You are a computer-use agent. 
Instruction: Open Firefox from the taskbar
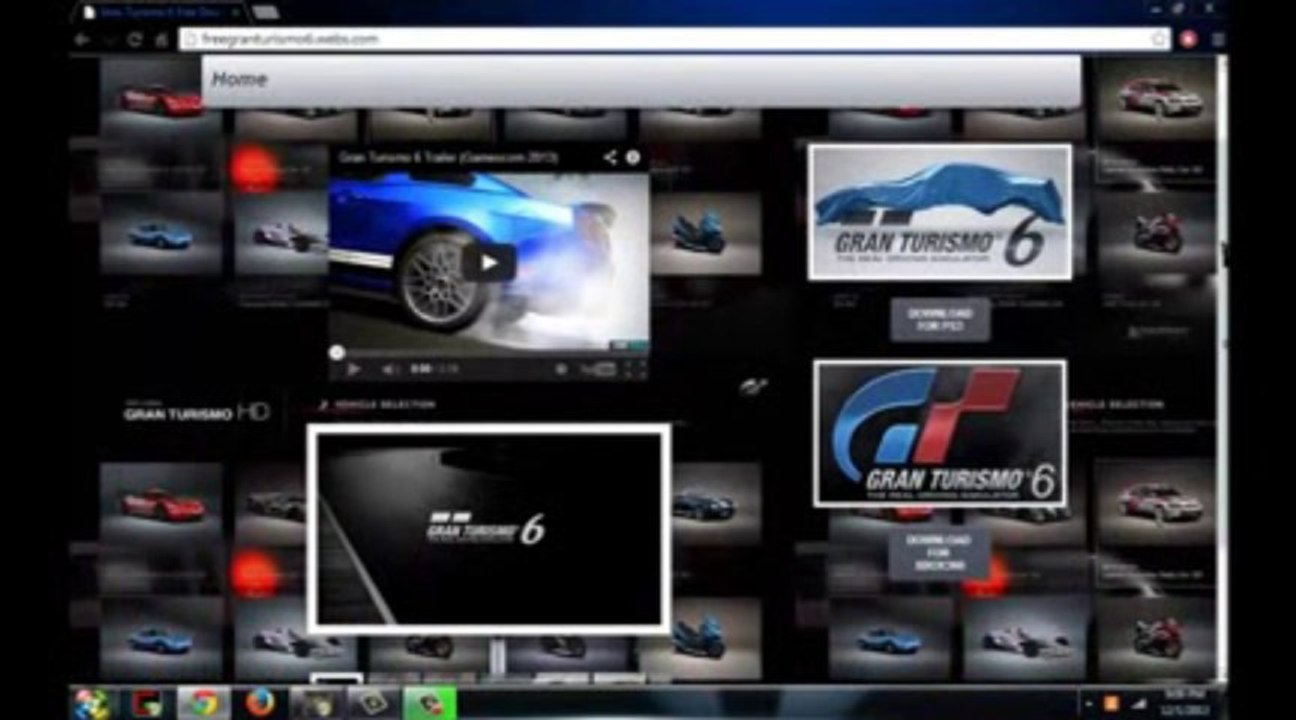(x=260, y=703)
